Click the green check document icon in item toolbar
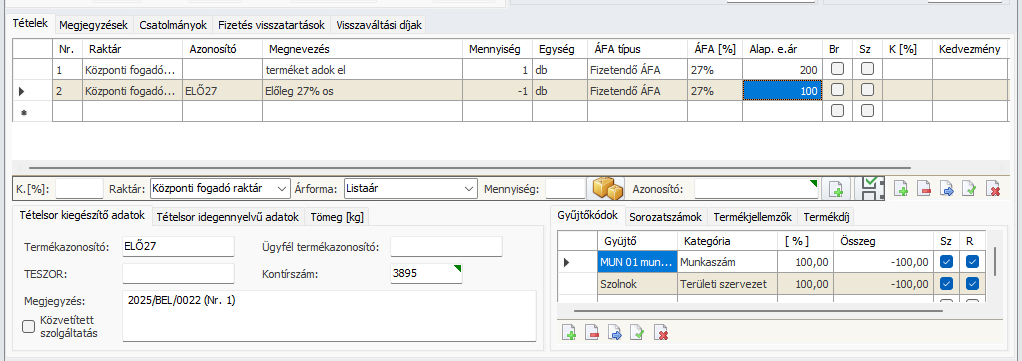The width and height of the screenshot is (1022, 361). [x=970, y=190]
